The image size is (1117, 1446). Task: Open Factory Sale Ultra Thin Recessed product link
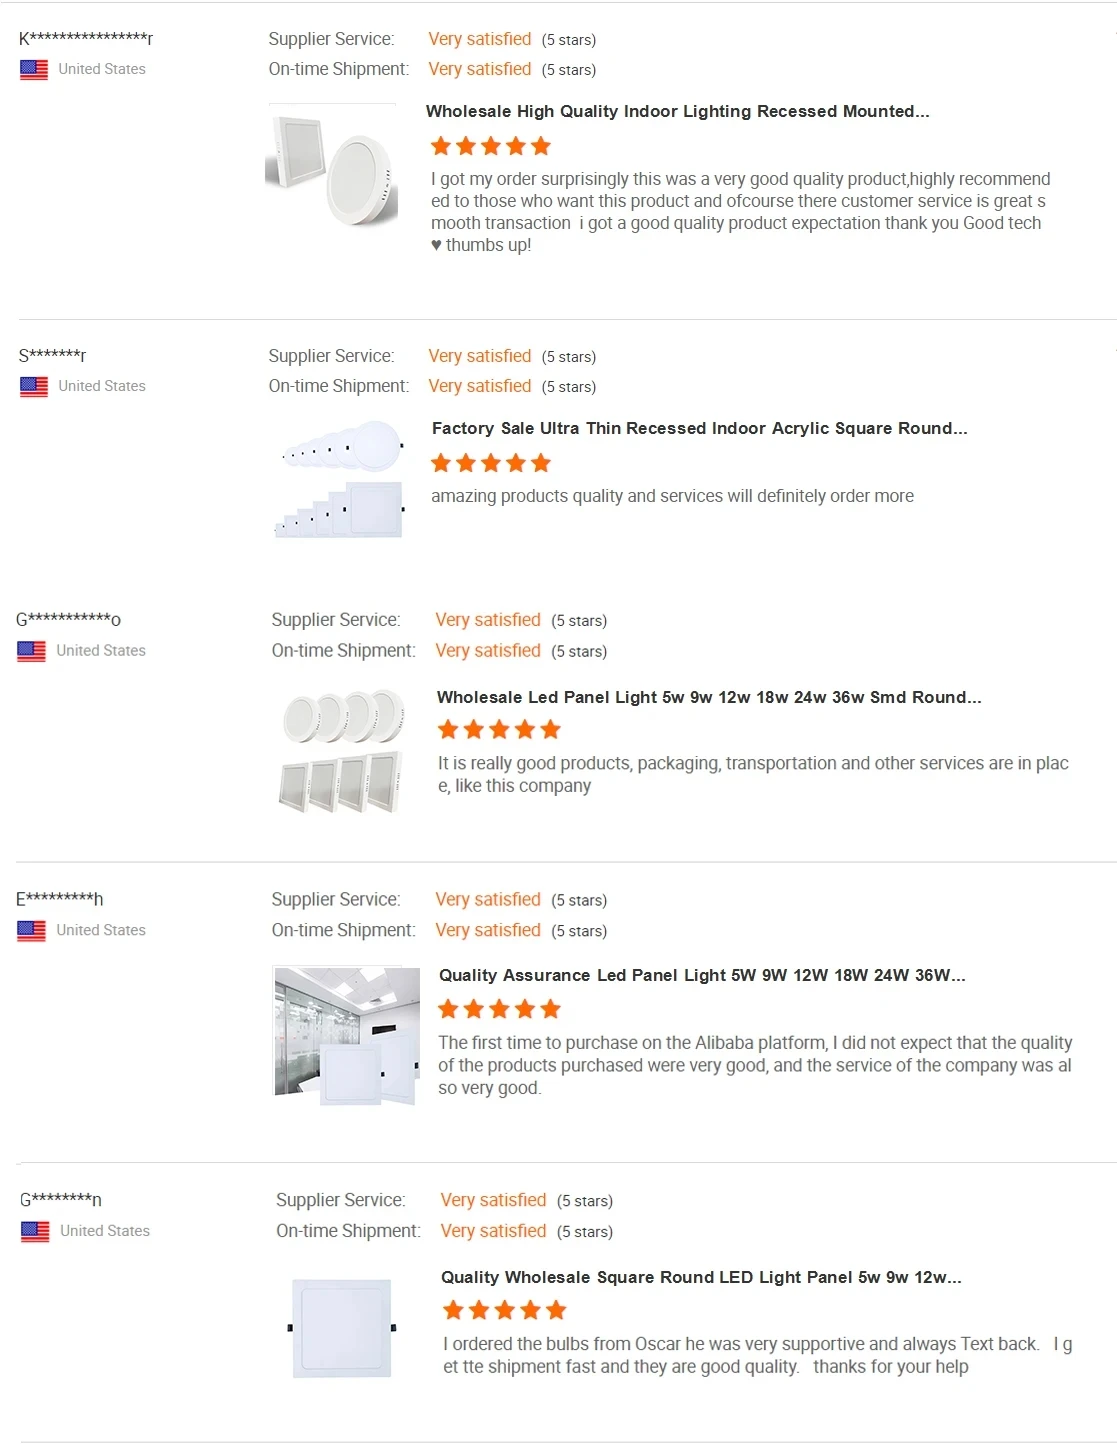pos(699,429)
